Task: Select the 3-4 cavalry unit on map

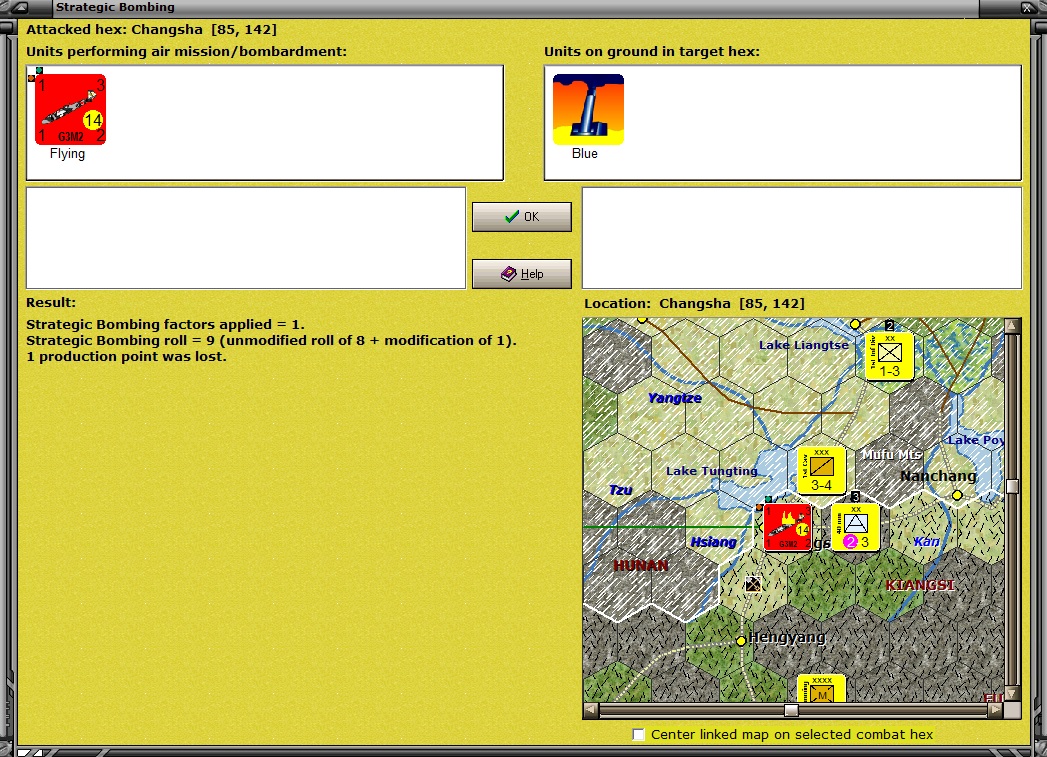Action: click(x=821, y=471)
